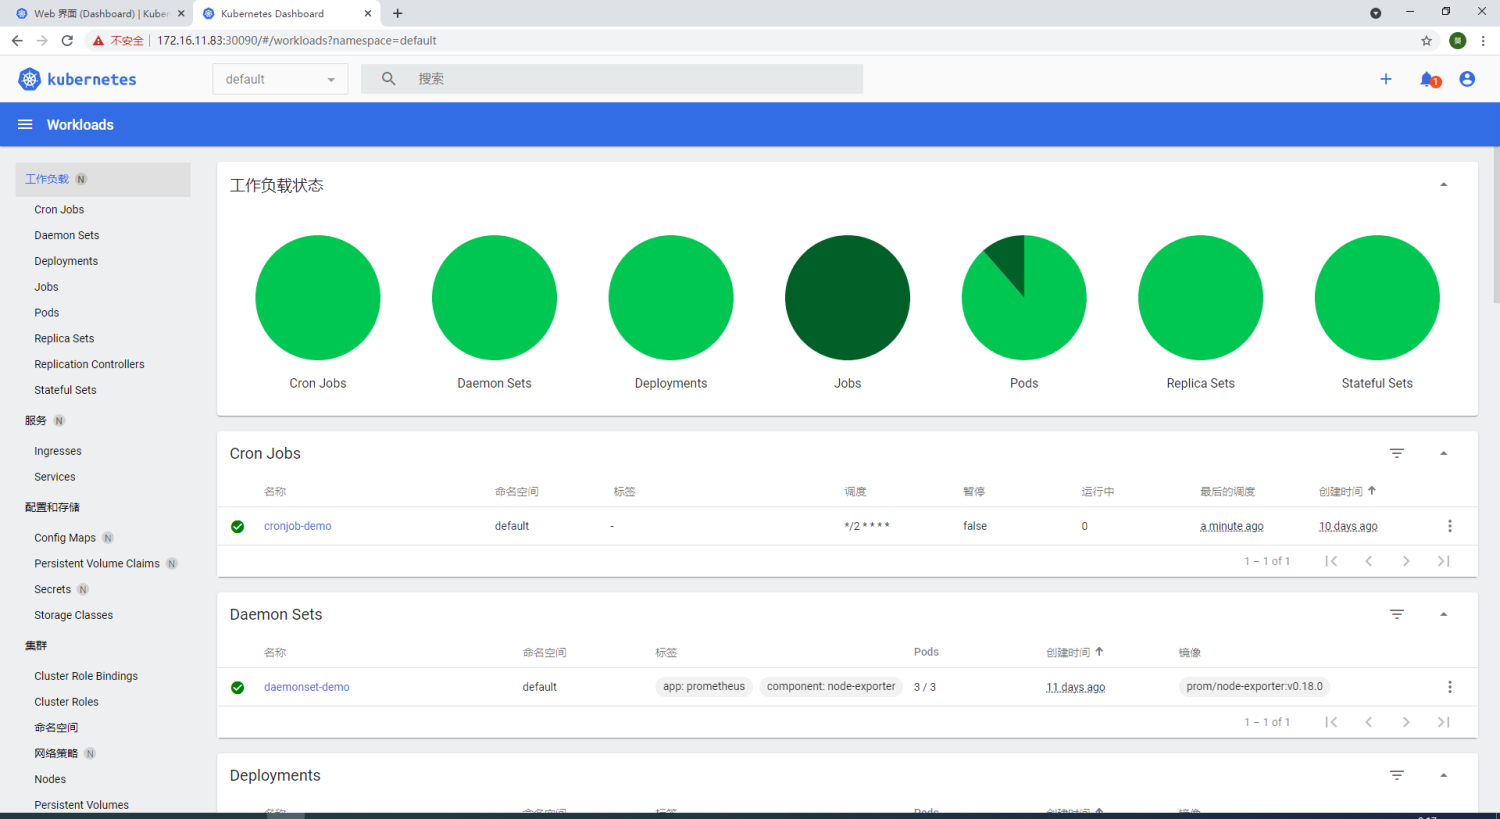1500x819 pixels.
Task: Open the daemonset-demo link
Action: pos(307,687)
